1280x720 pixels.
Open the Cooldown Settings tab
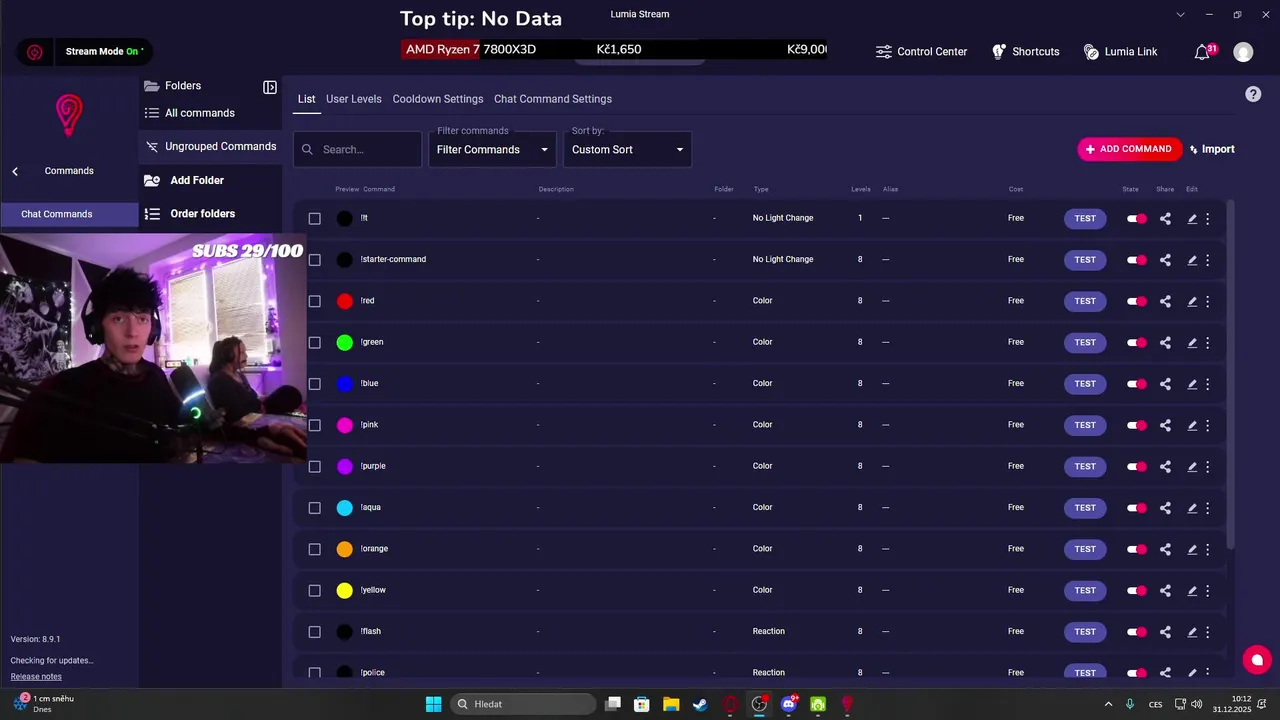coord(438,99)
